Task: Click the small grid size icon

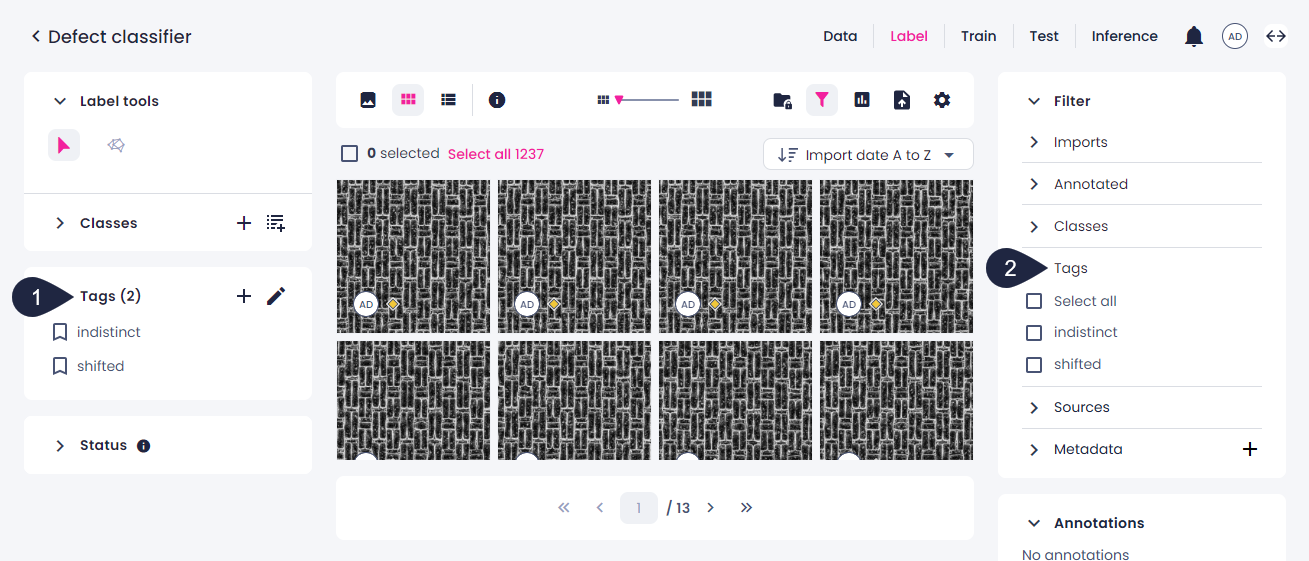Action: pyautogui.click(x=603, y=100)
